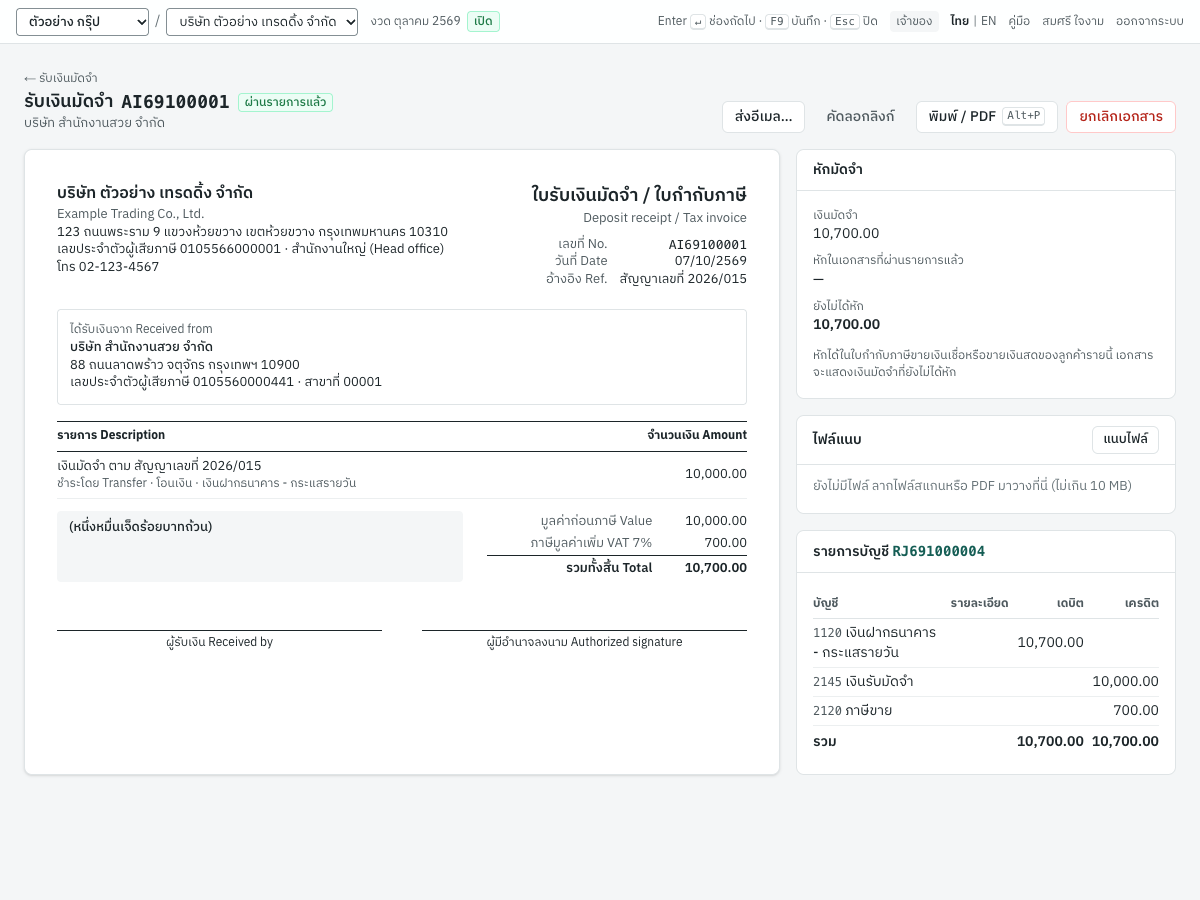Click account row 2145 เงินรับมัดจำ
Screen dimensions: 1200x900
986,682
